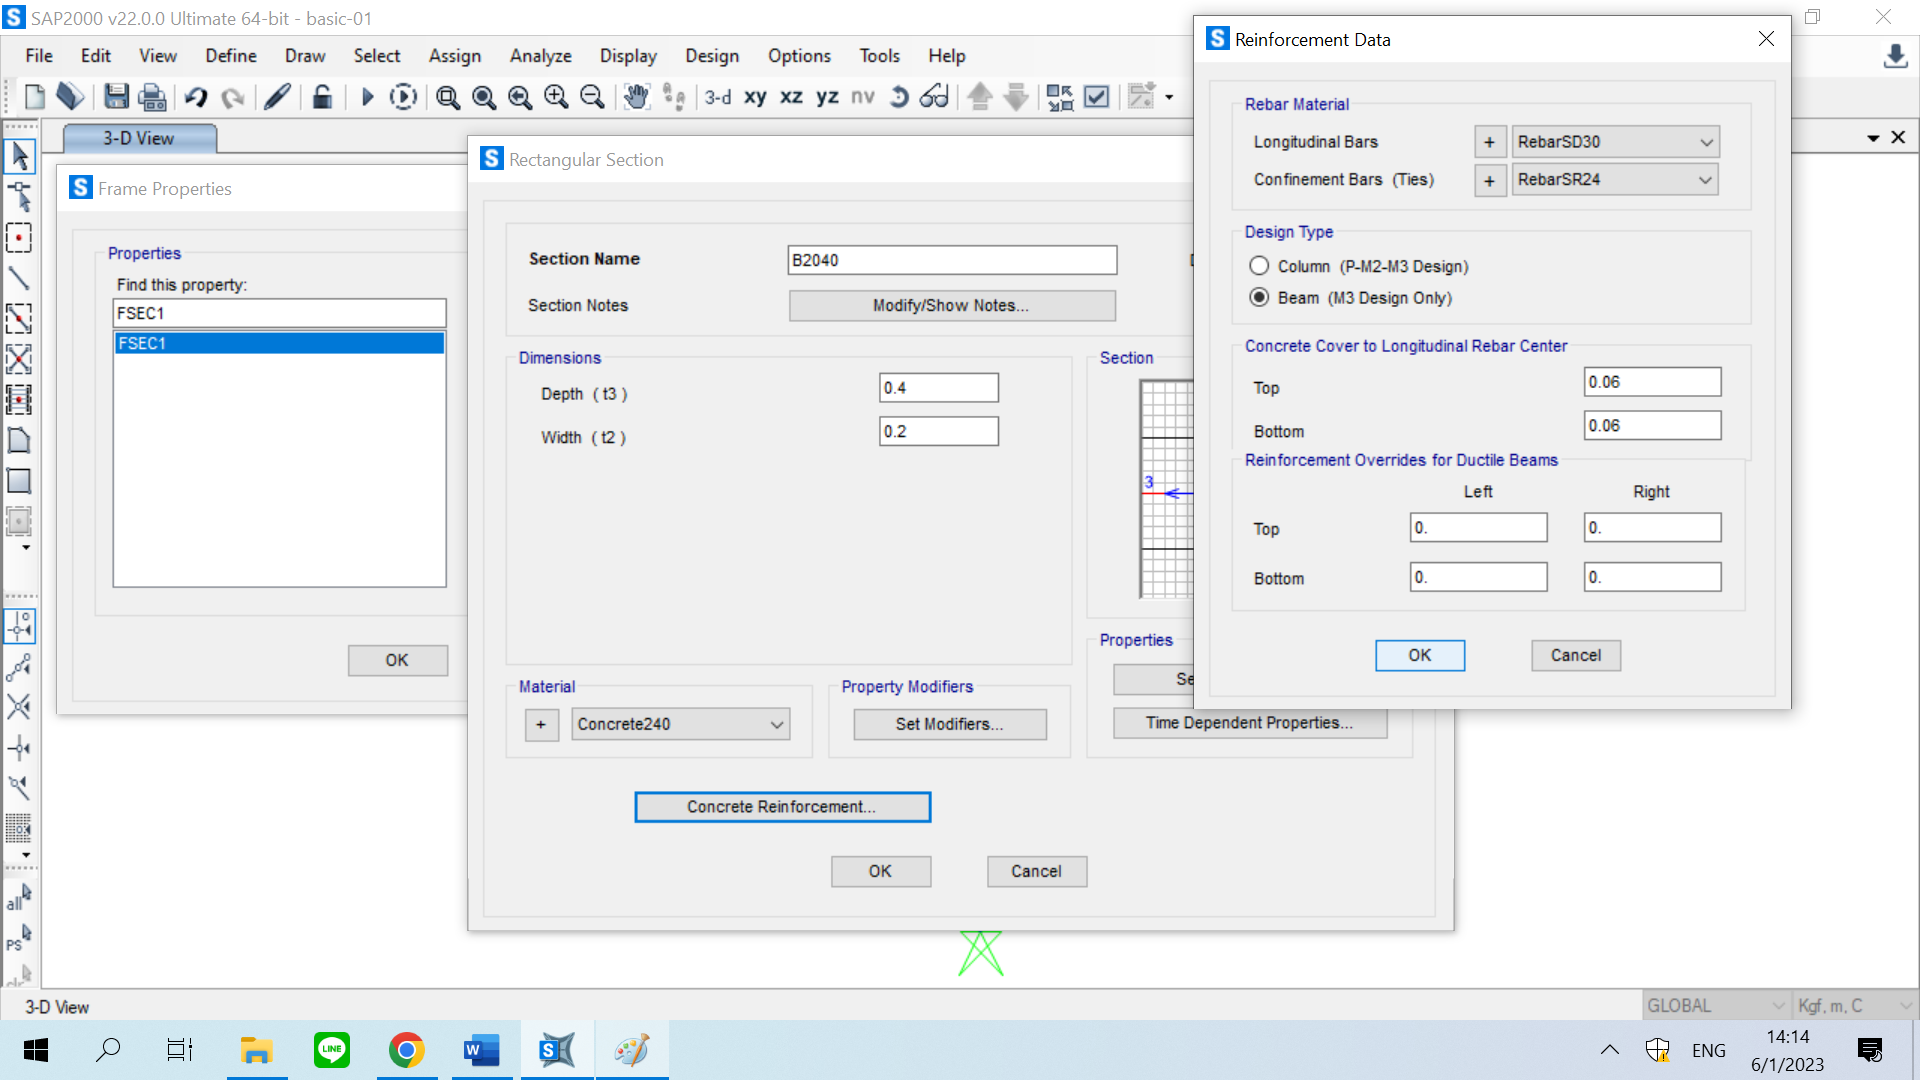Click the Top concrete cover input field
This screenshot has width=1920, height=1080.
point(1651,382)
